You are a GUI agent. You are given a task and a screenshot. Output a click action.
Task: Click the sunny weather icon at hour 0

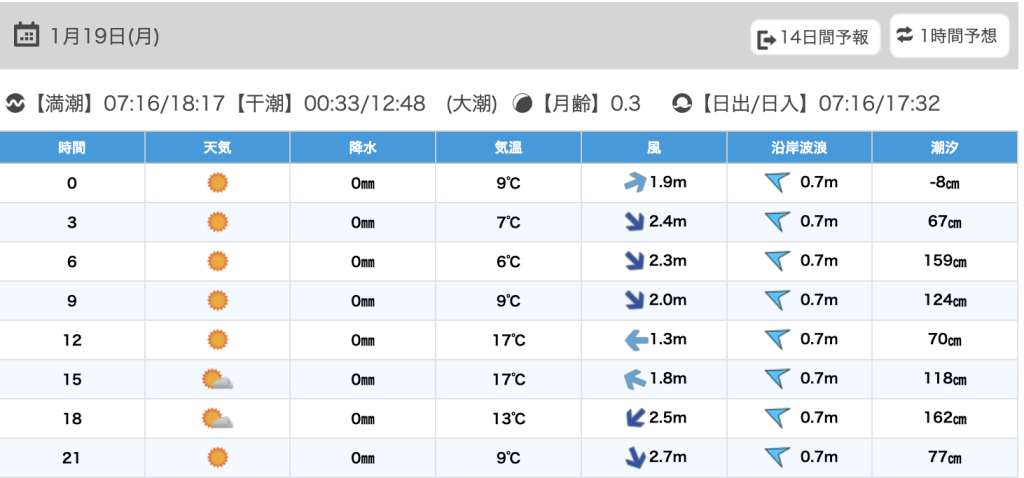click(x=217, y=183)
